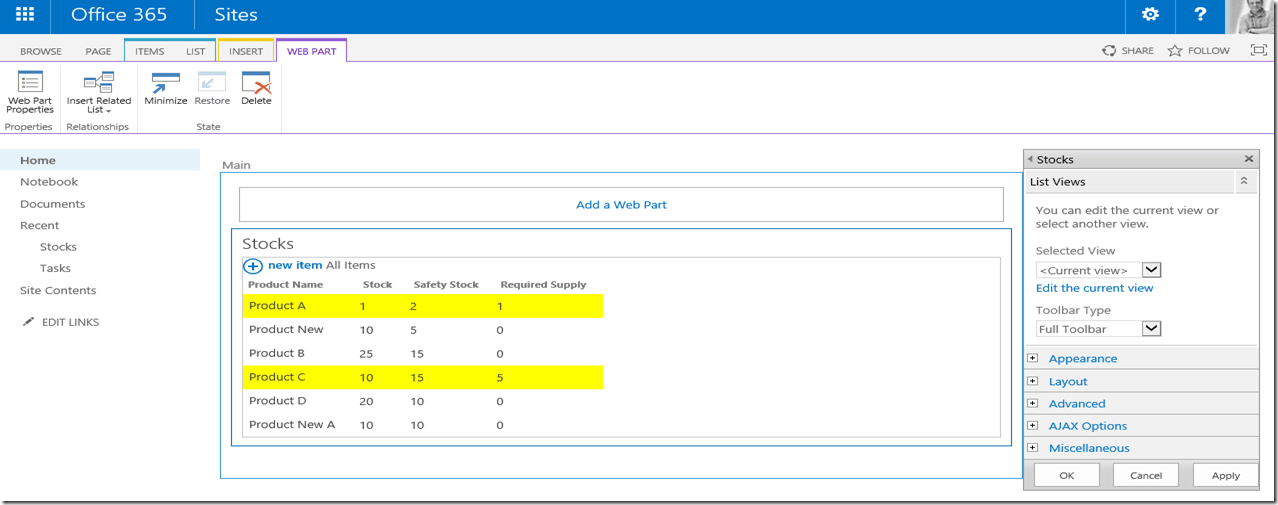Click the focus on content icon
The image size is (1278, 505).
pos(1258,50)
